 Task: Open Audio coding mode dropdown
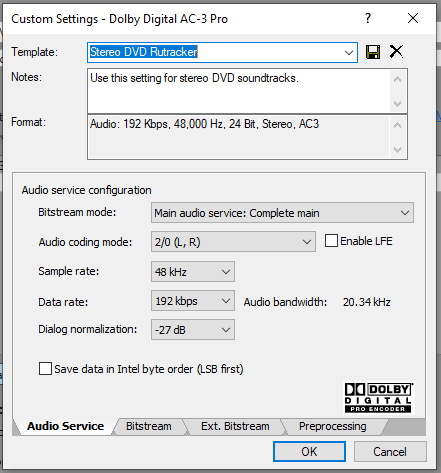pyautogui.click(x=233, y=242)
